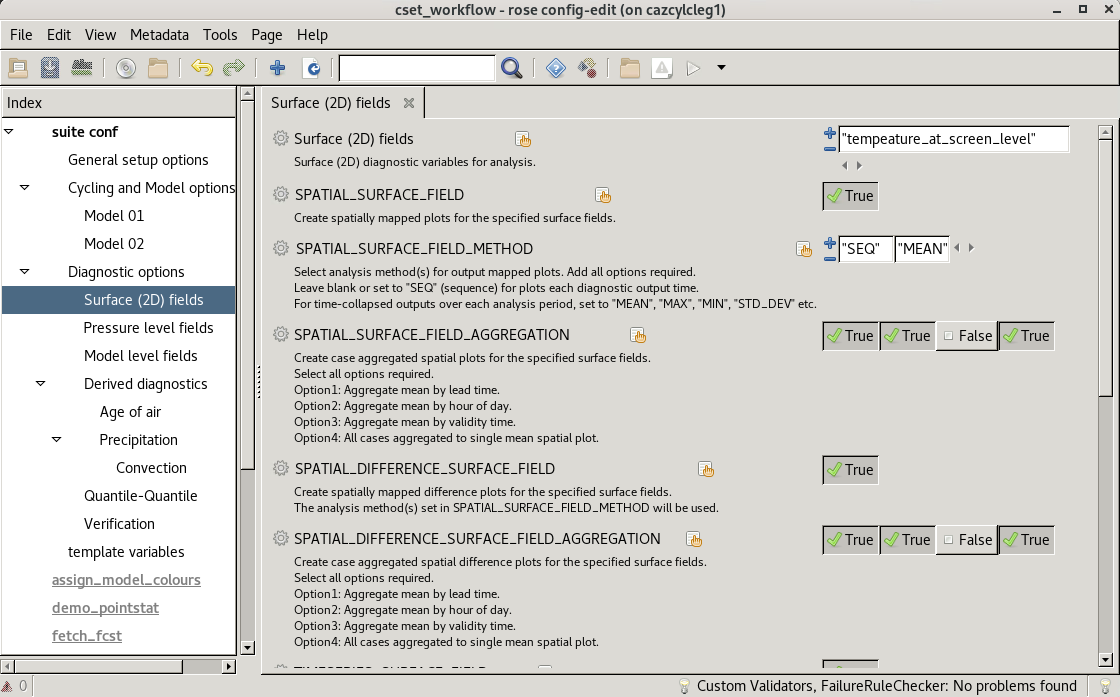1120x697 pixels.
Task: Open the File menu
Action: [21, 35]
